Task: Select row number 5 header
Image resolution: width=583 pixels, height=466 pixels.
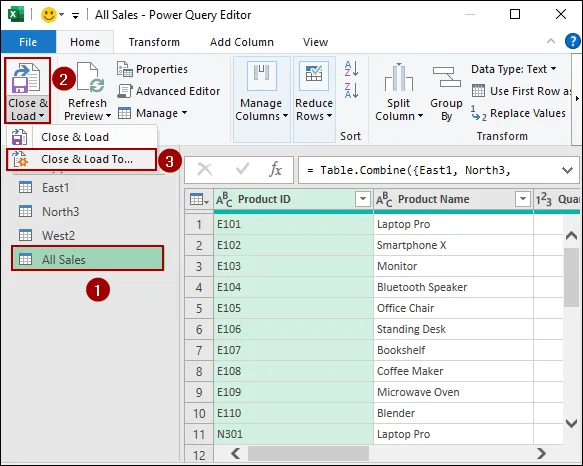Action: pyautogui.click(x=199, y=308)
